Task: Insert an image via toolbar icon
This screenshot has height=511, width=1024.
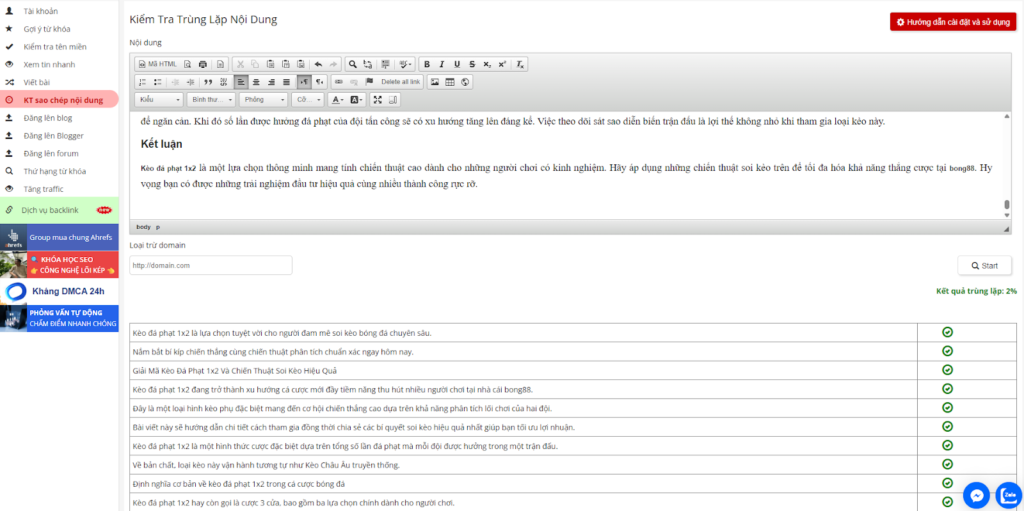Action: tap(433, 82)
